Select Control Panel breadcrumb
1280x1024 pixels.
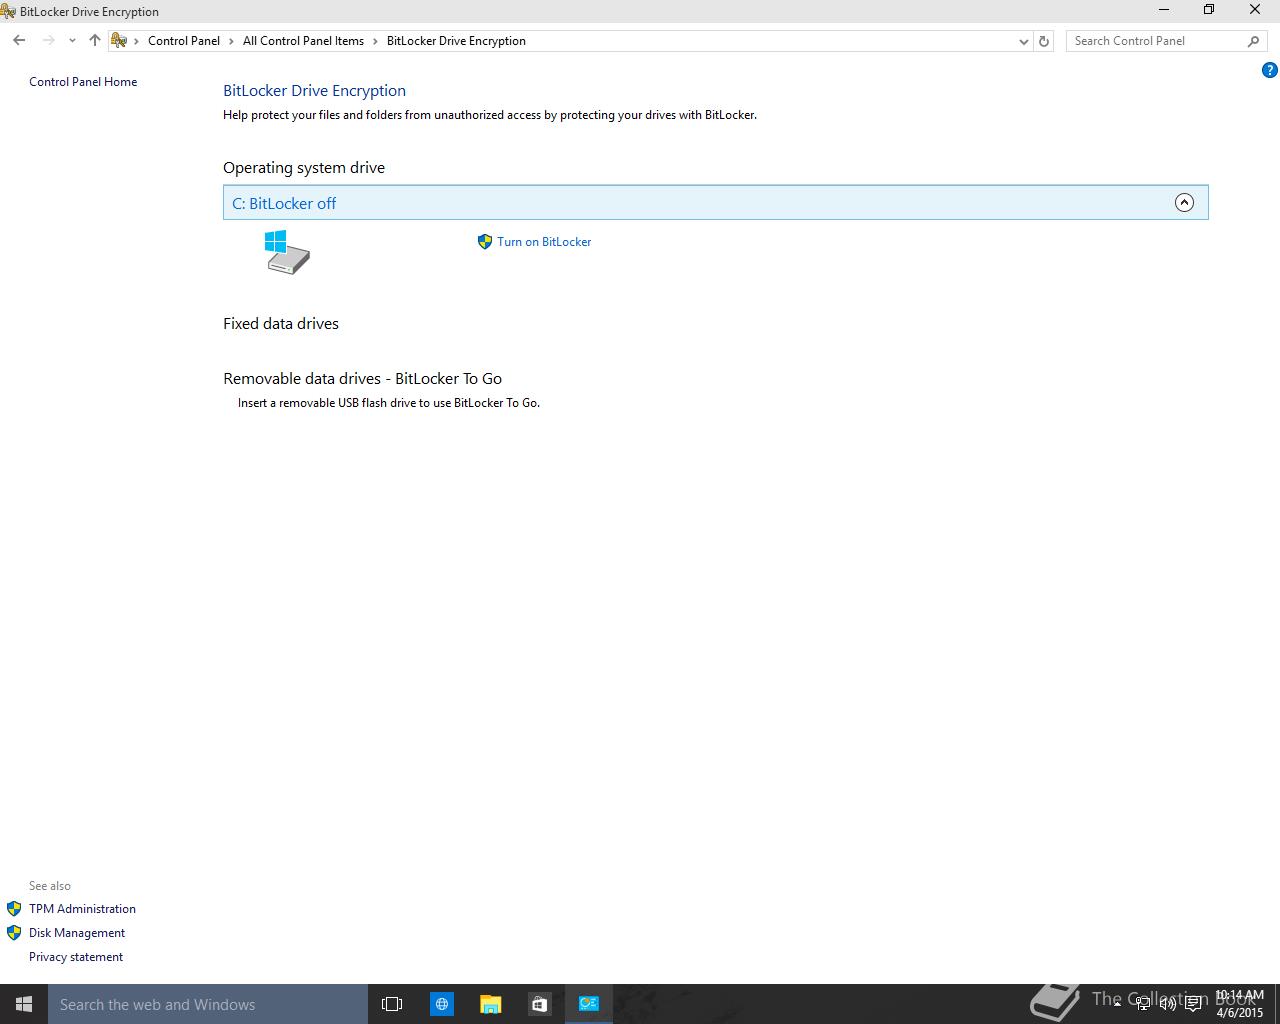pos(184,41)
